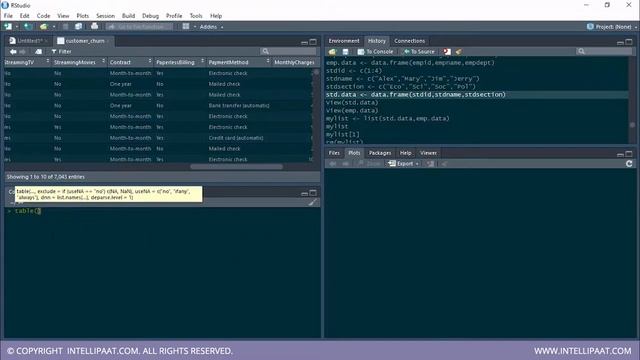Click the 'Bank transfer (automatic)' cell
The image size is (640, 360).
(239, 105)
